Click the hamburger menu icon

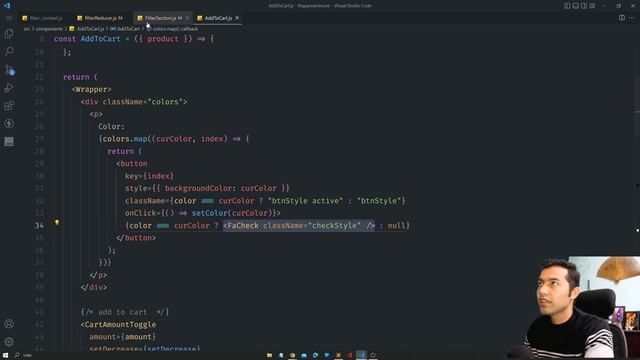pyautogui.click(x=9, y=18)
